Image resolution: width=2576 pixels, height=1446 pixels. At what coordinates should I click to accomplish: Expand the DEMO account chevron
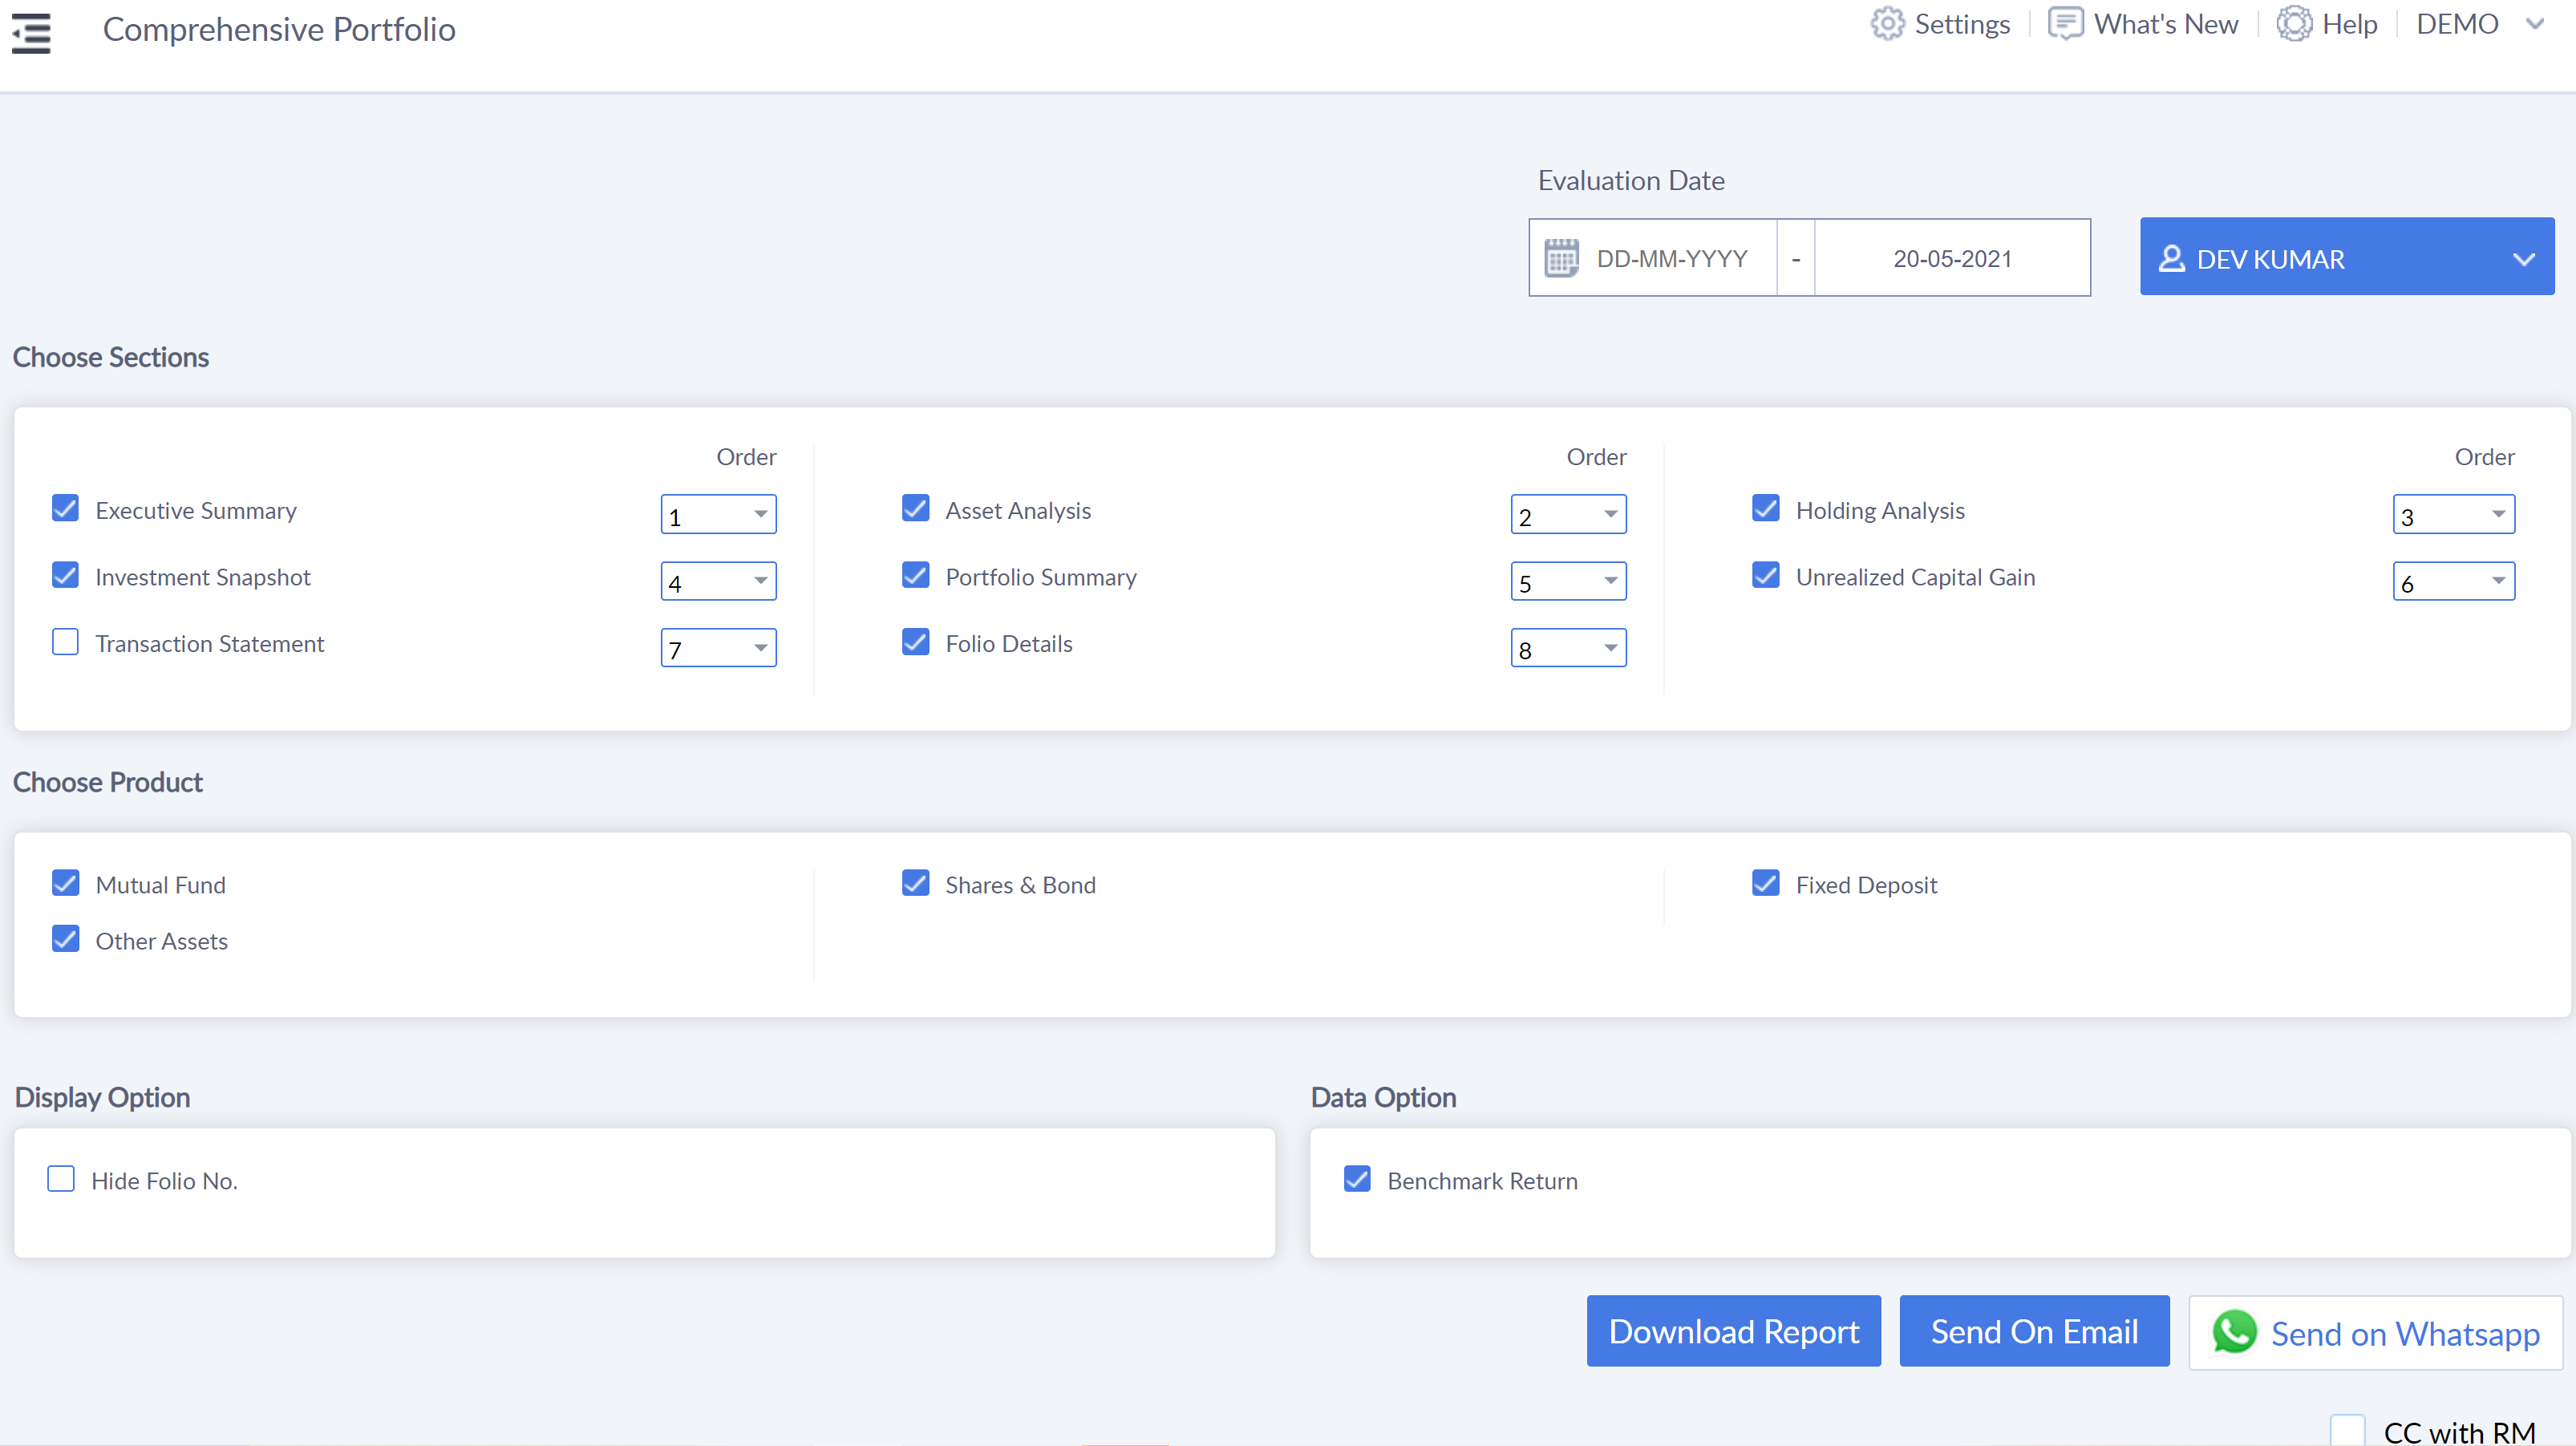point(2535,24)
